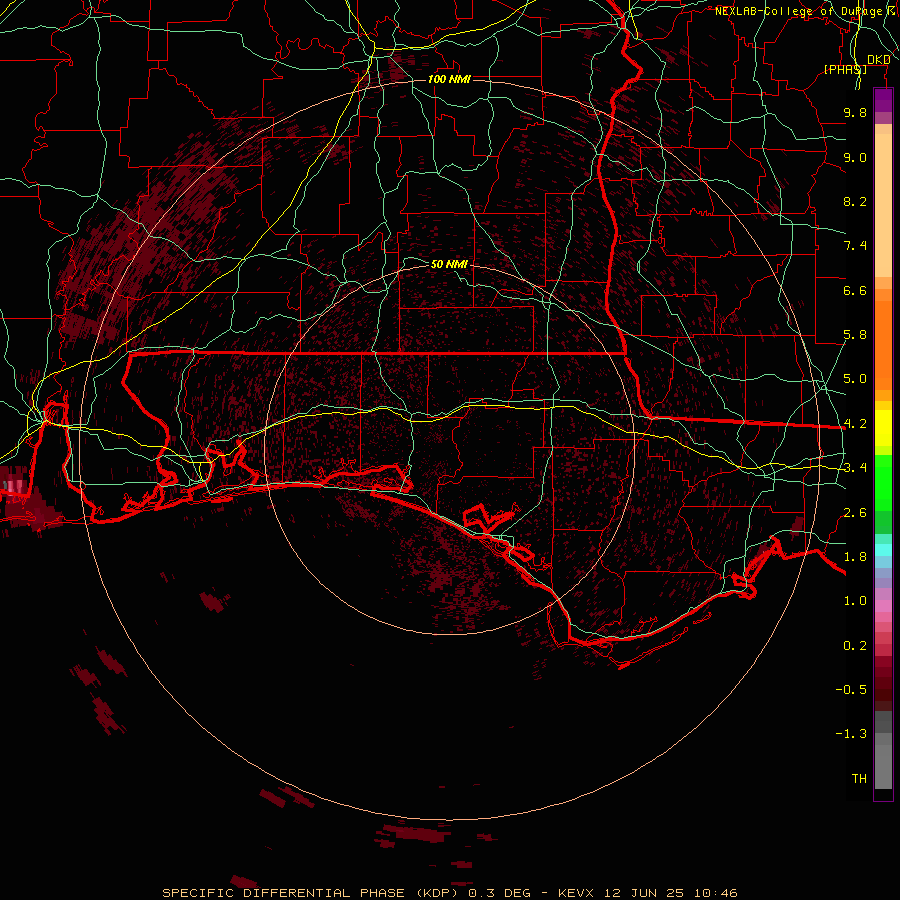Select the -1.3 scale label
The height and width of the screenshot is (900, 900).
tap(851, 734)
